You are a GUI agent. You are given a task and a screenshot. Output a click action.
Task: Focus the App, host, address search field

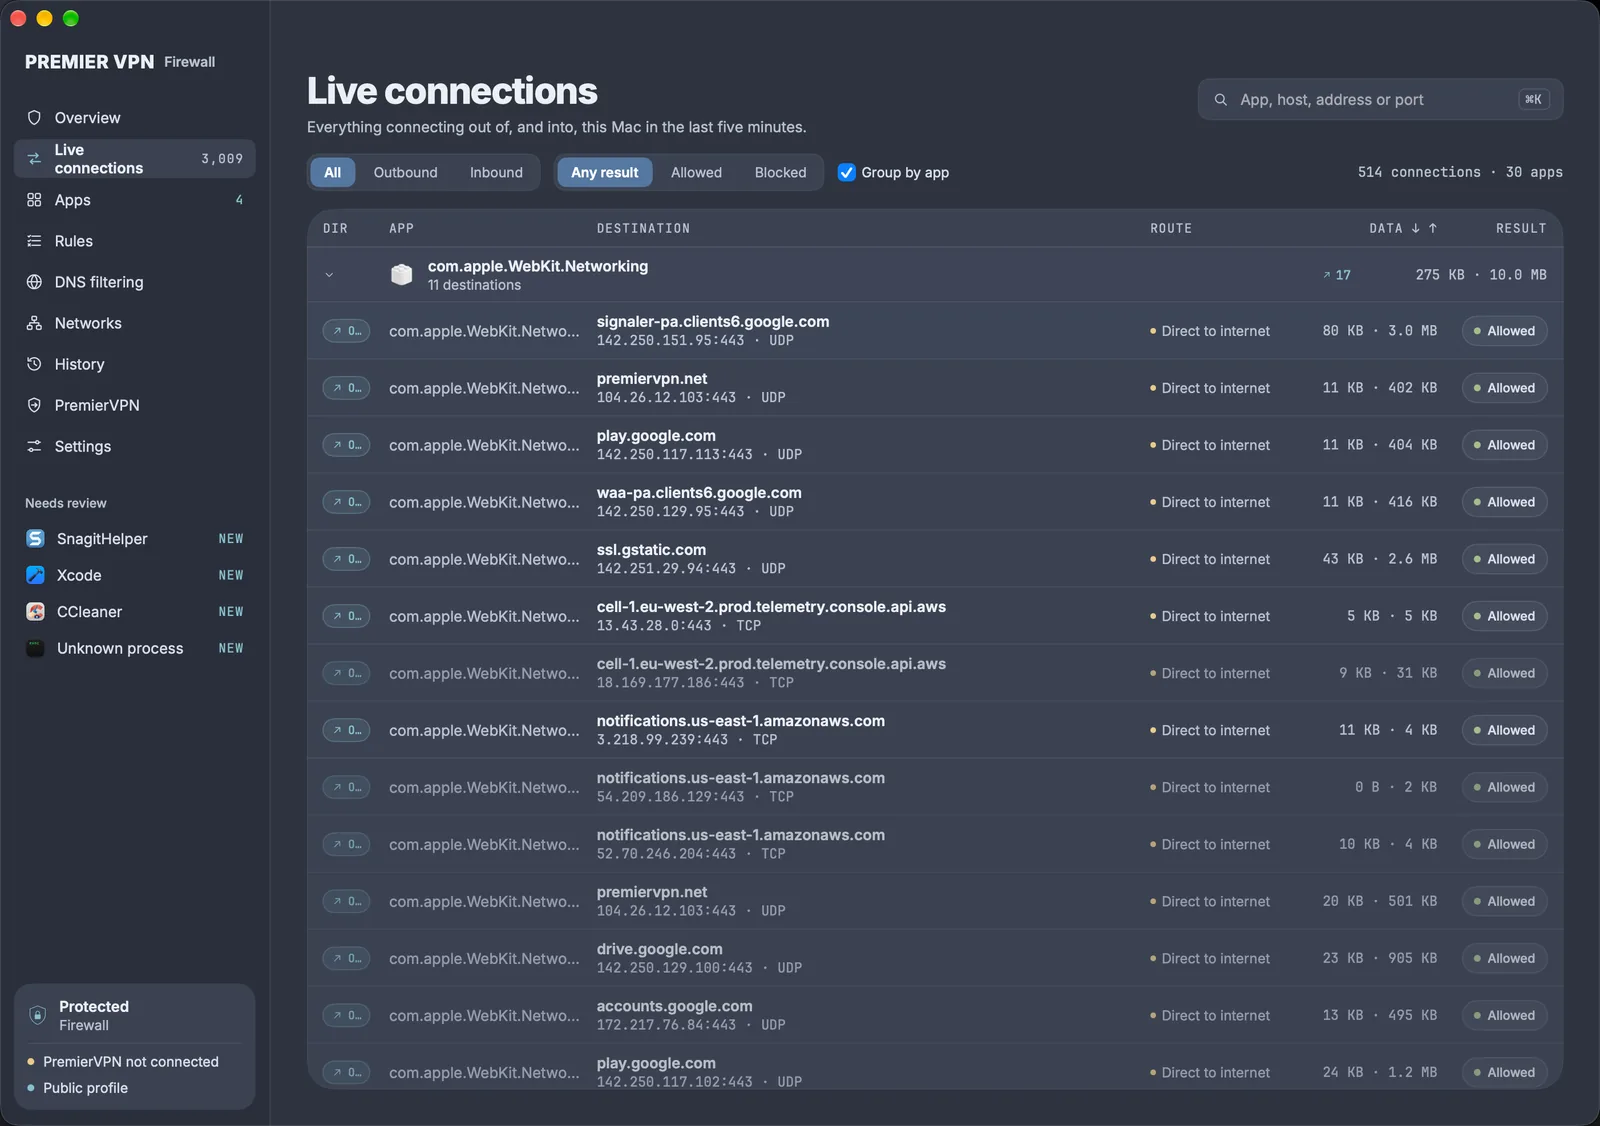[x=1380, y=100]
